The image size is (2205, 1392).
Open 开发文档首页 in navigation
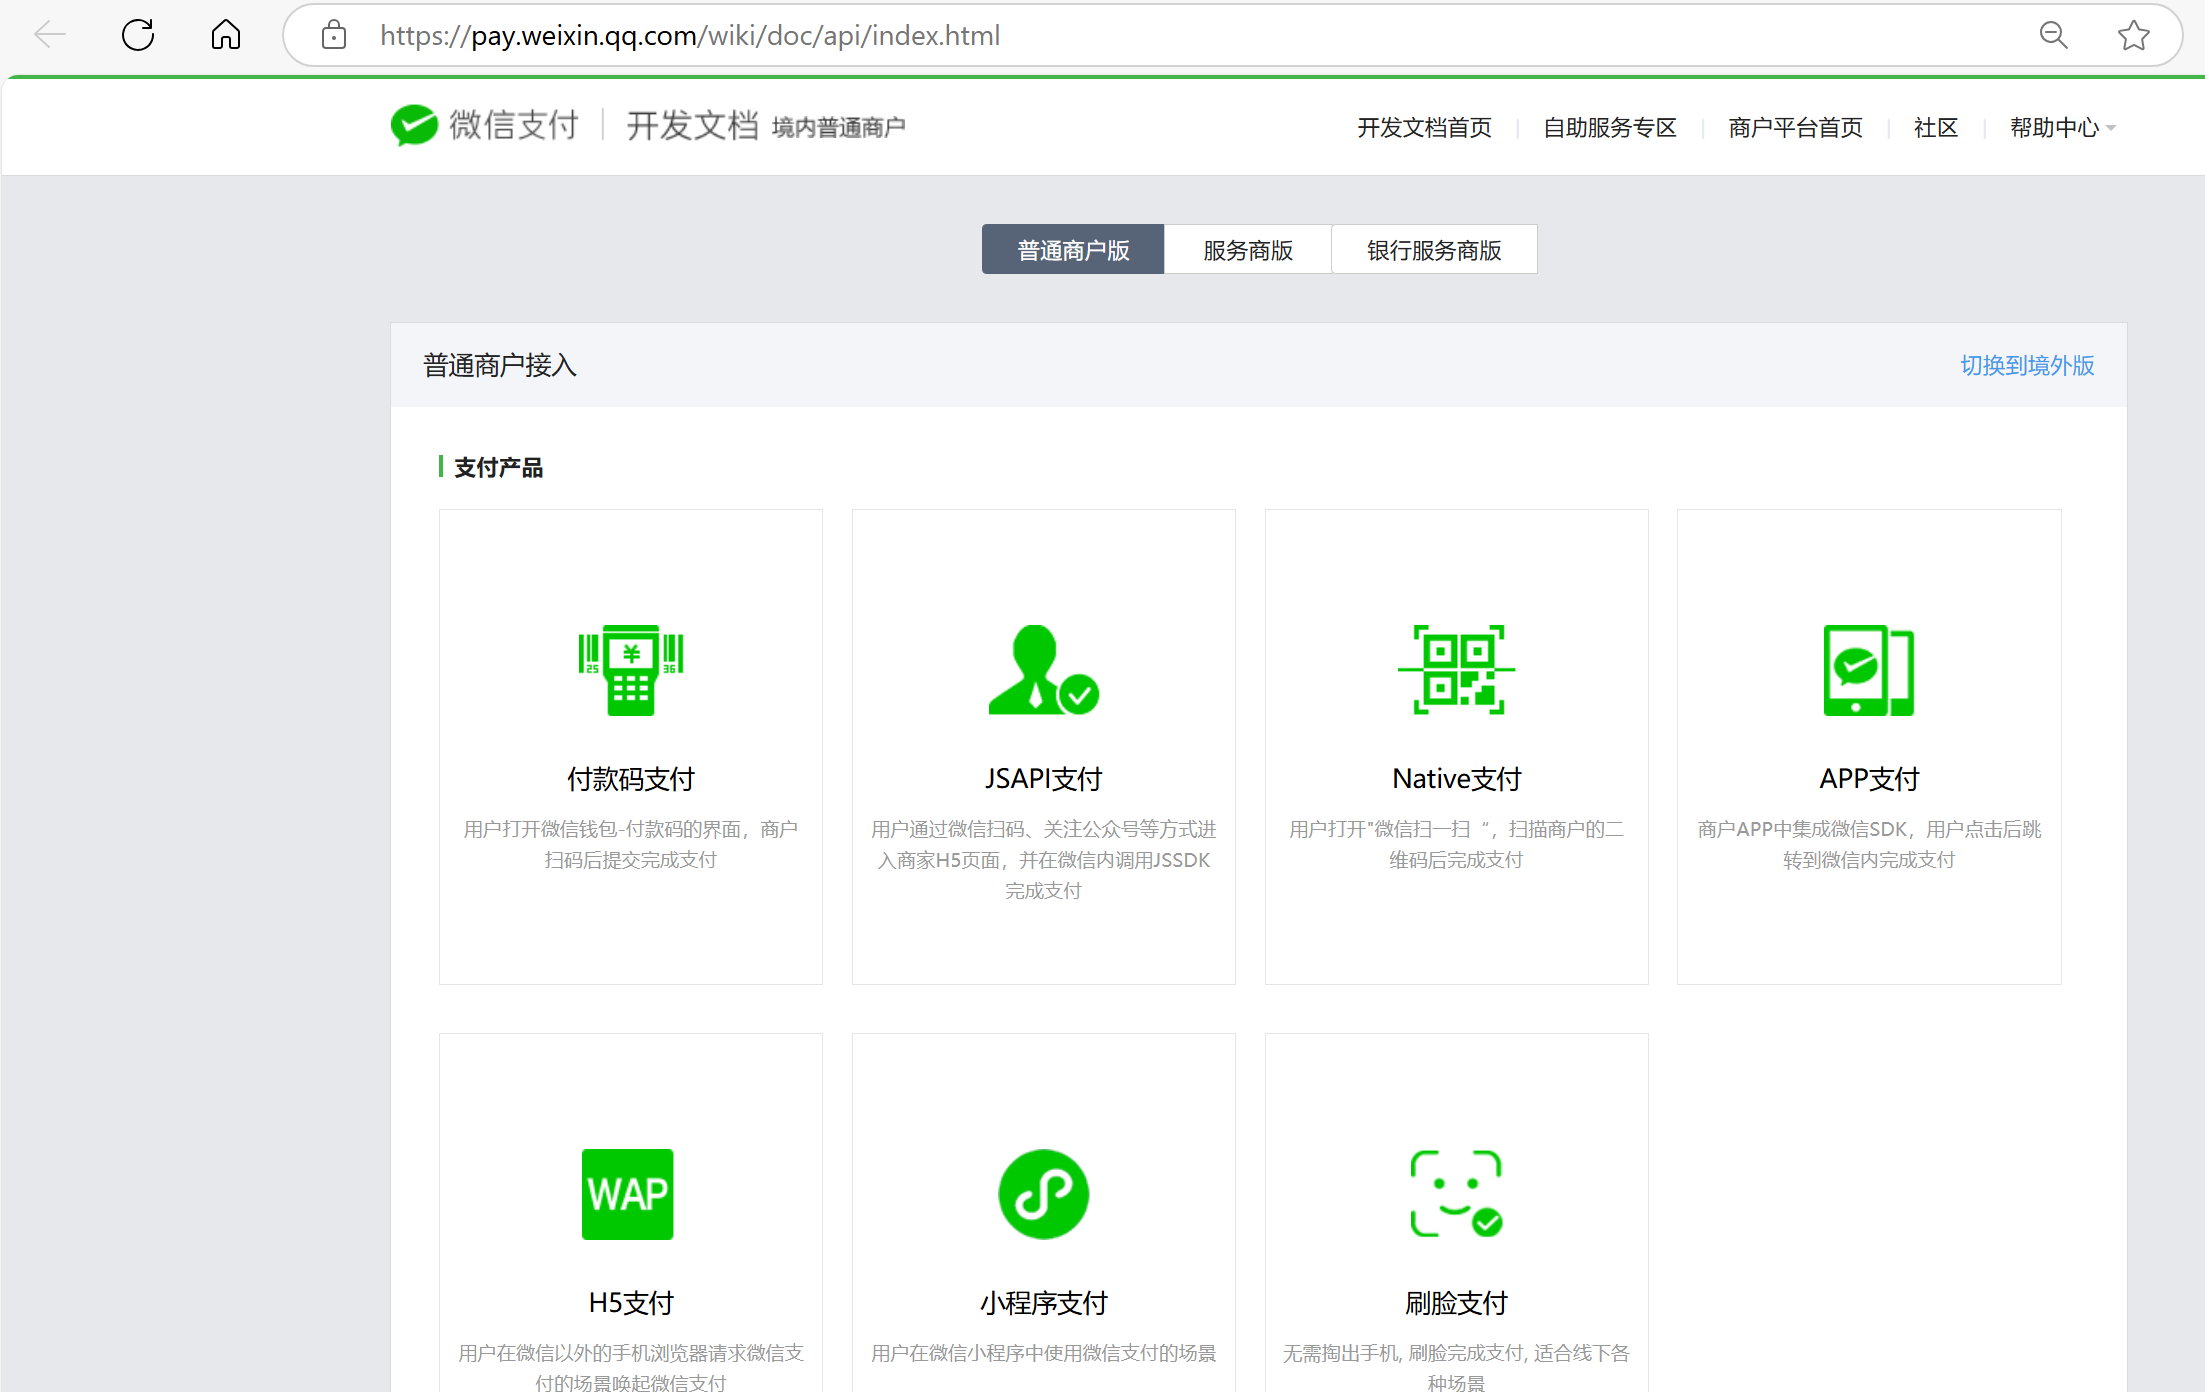(1424, 127)
